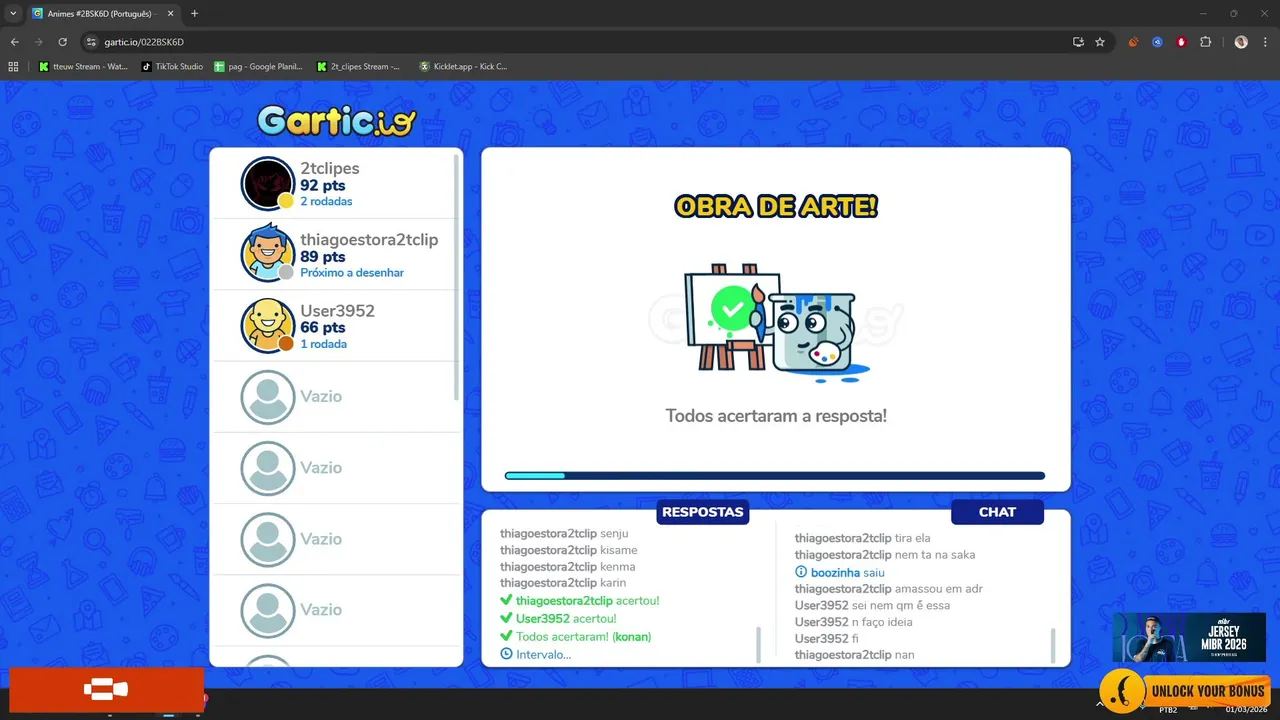This screenshot has height=720, width=1280.
Task: Open pag - Google Planilhas bookmark
Action: (258, 67)
